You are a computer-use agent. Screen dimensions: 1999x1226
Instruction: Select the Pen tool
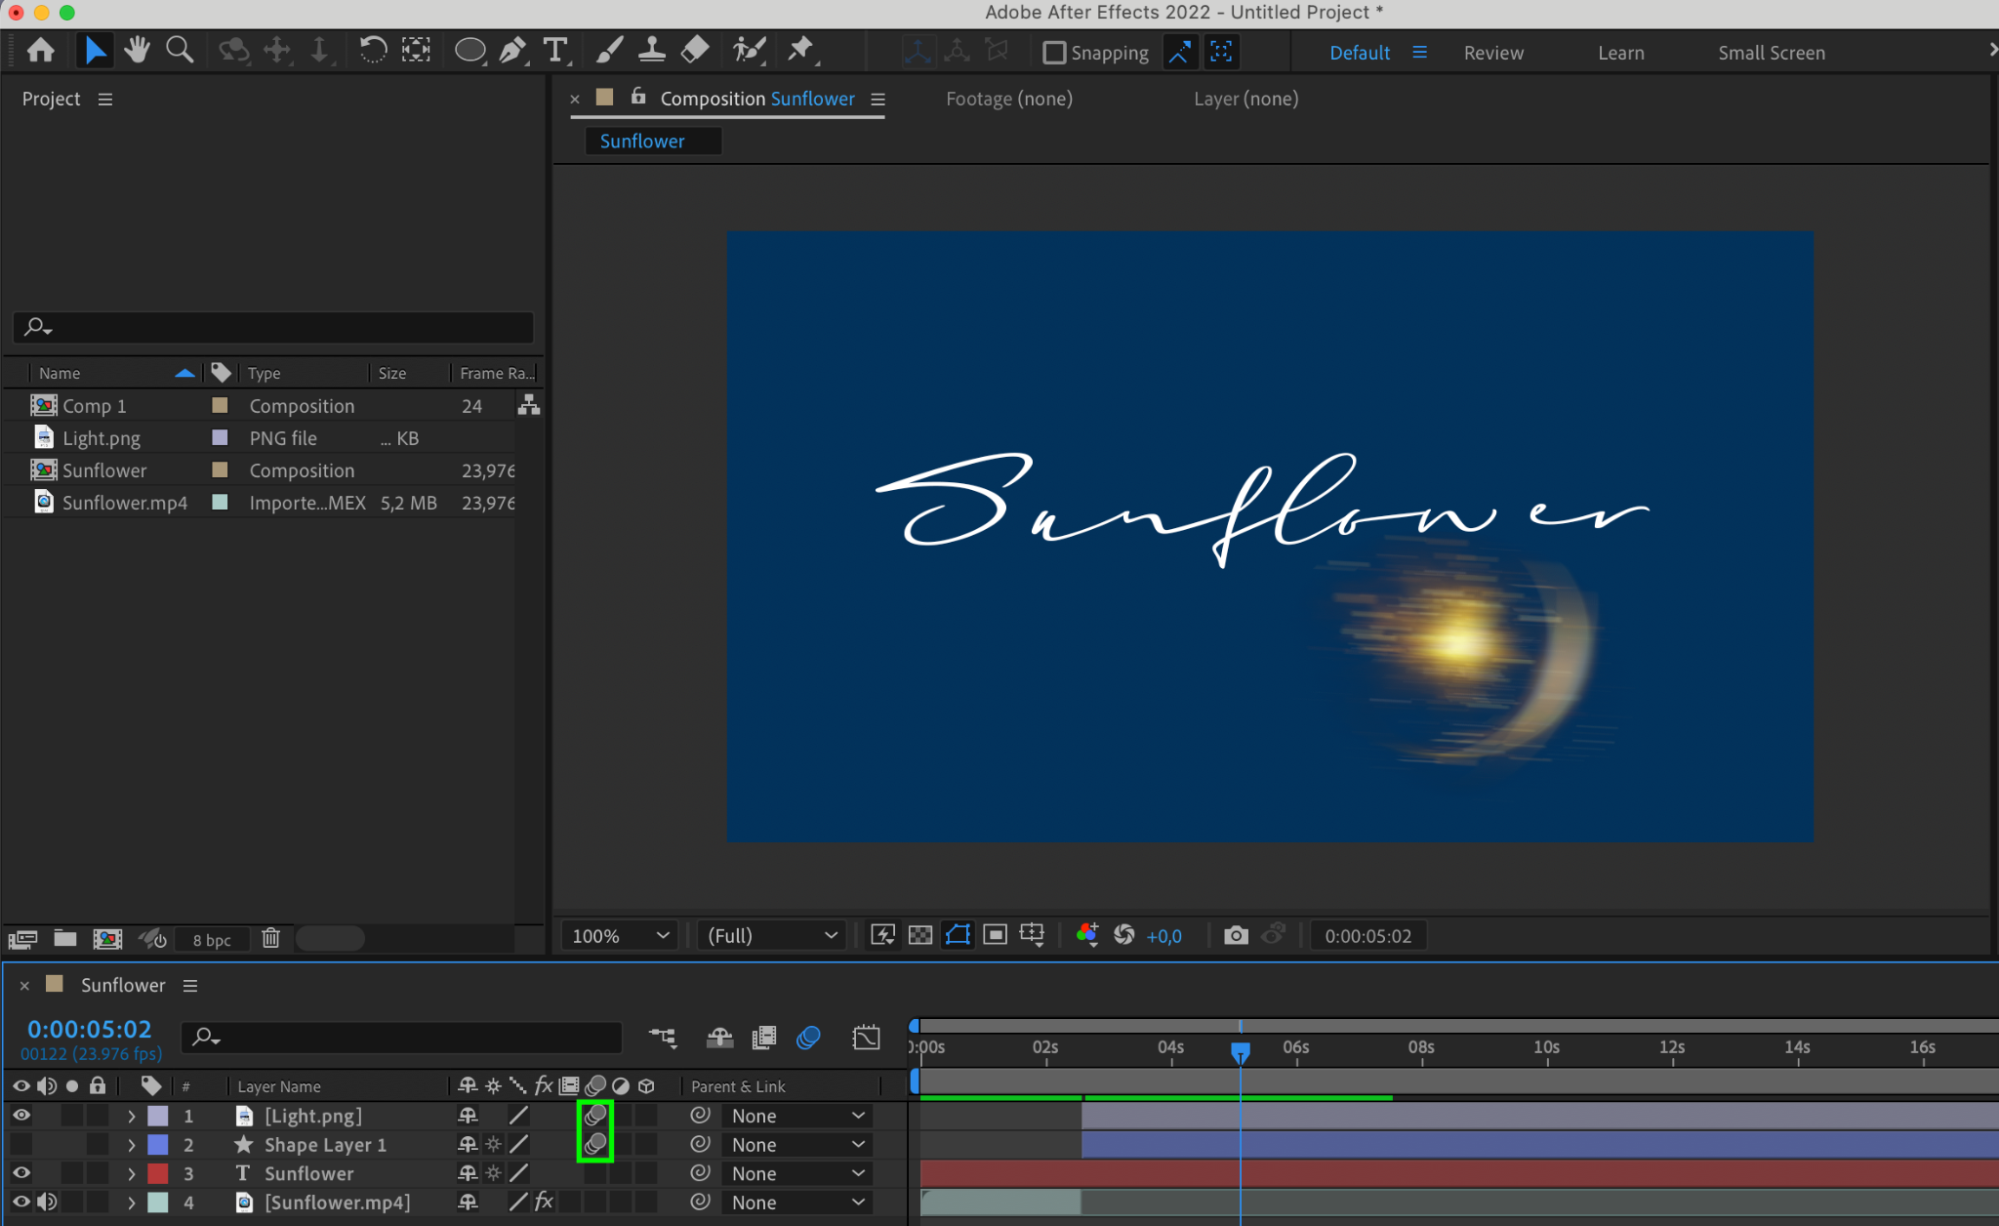coord(512,49)
